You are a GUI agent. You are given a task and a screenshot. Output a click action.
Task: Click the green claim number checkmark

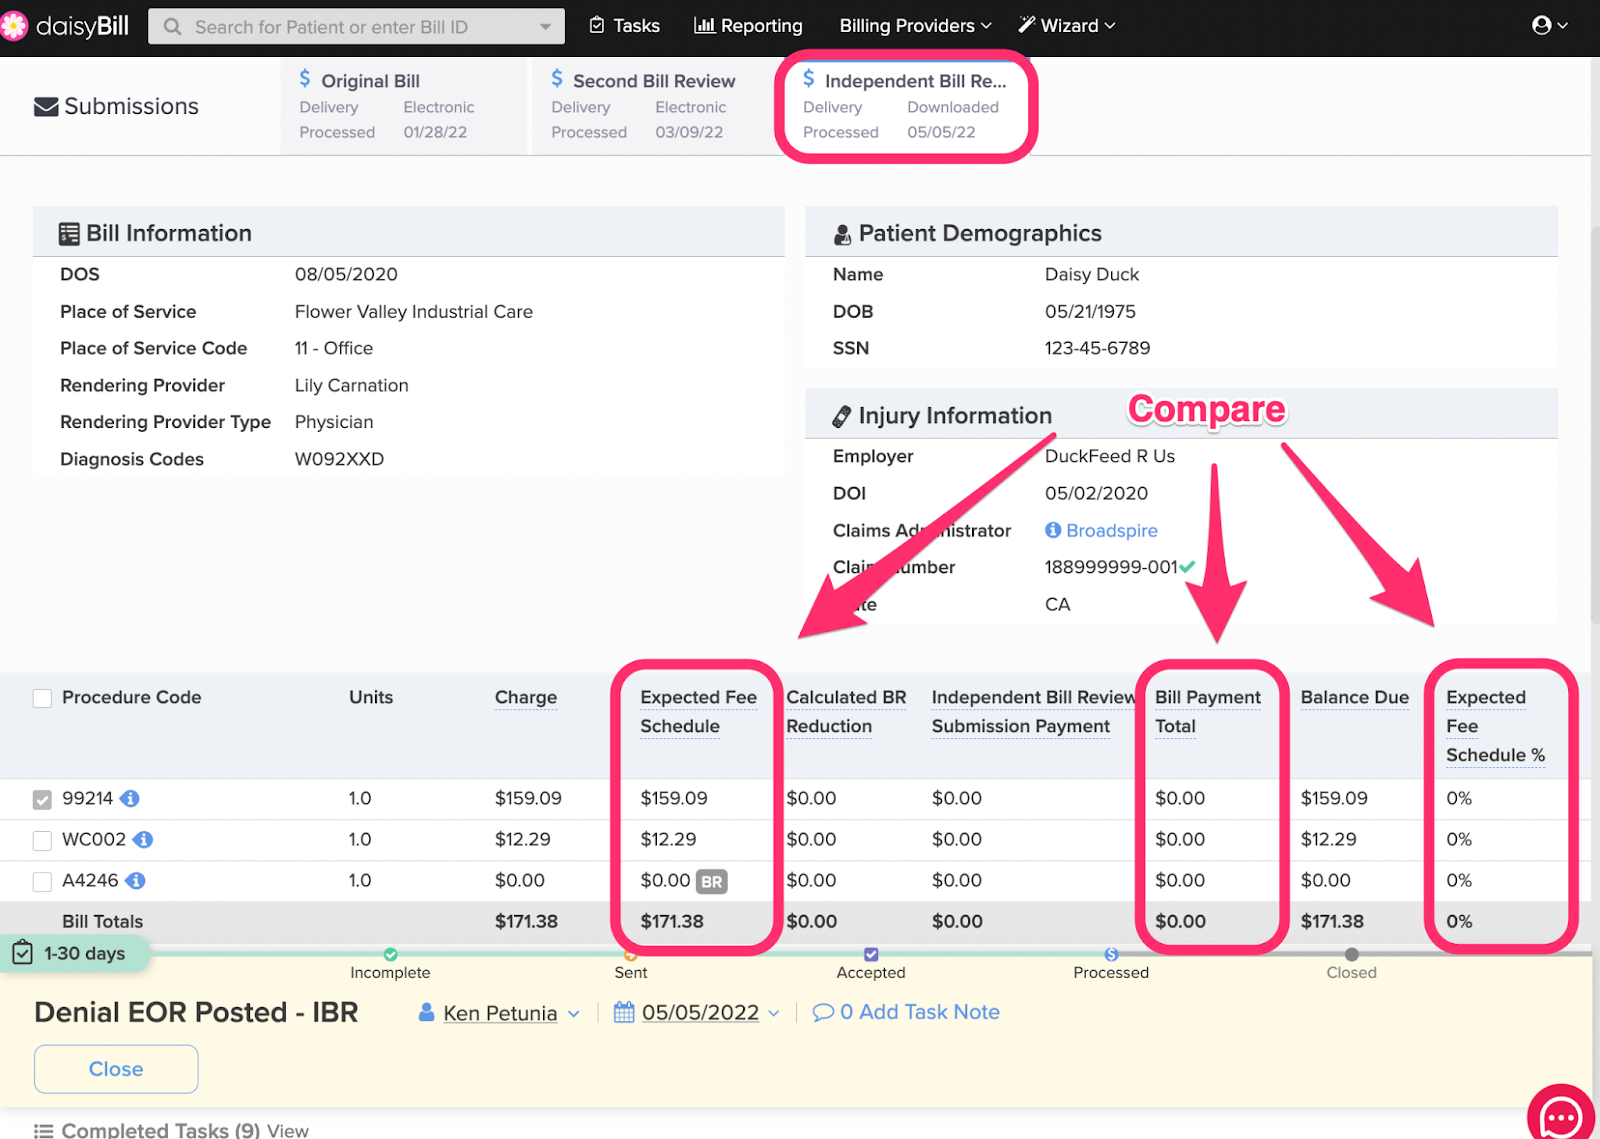1187,566
